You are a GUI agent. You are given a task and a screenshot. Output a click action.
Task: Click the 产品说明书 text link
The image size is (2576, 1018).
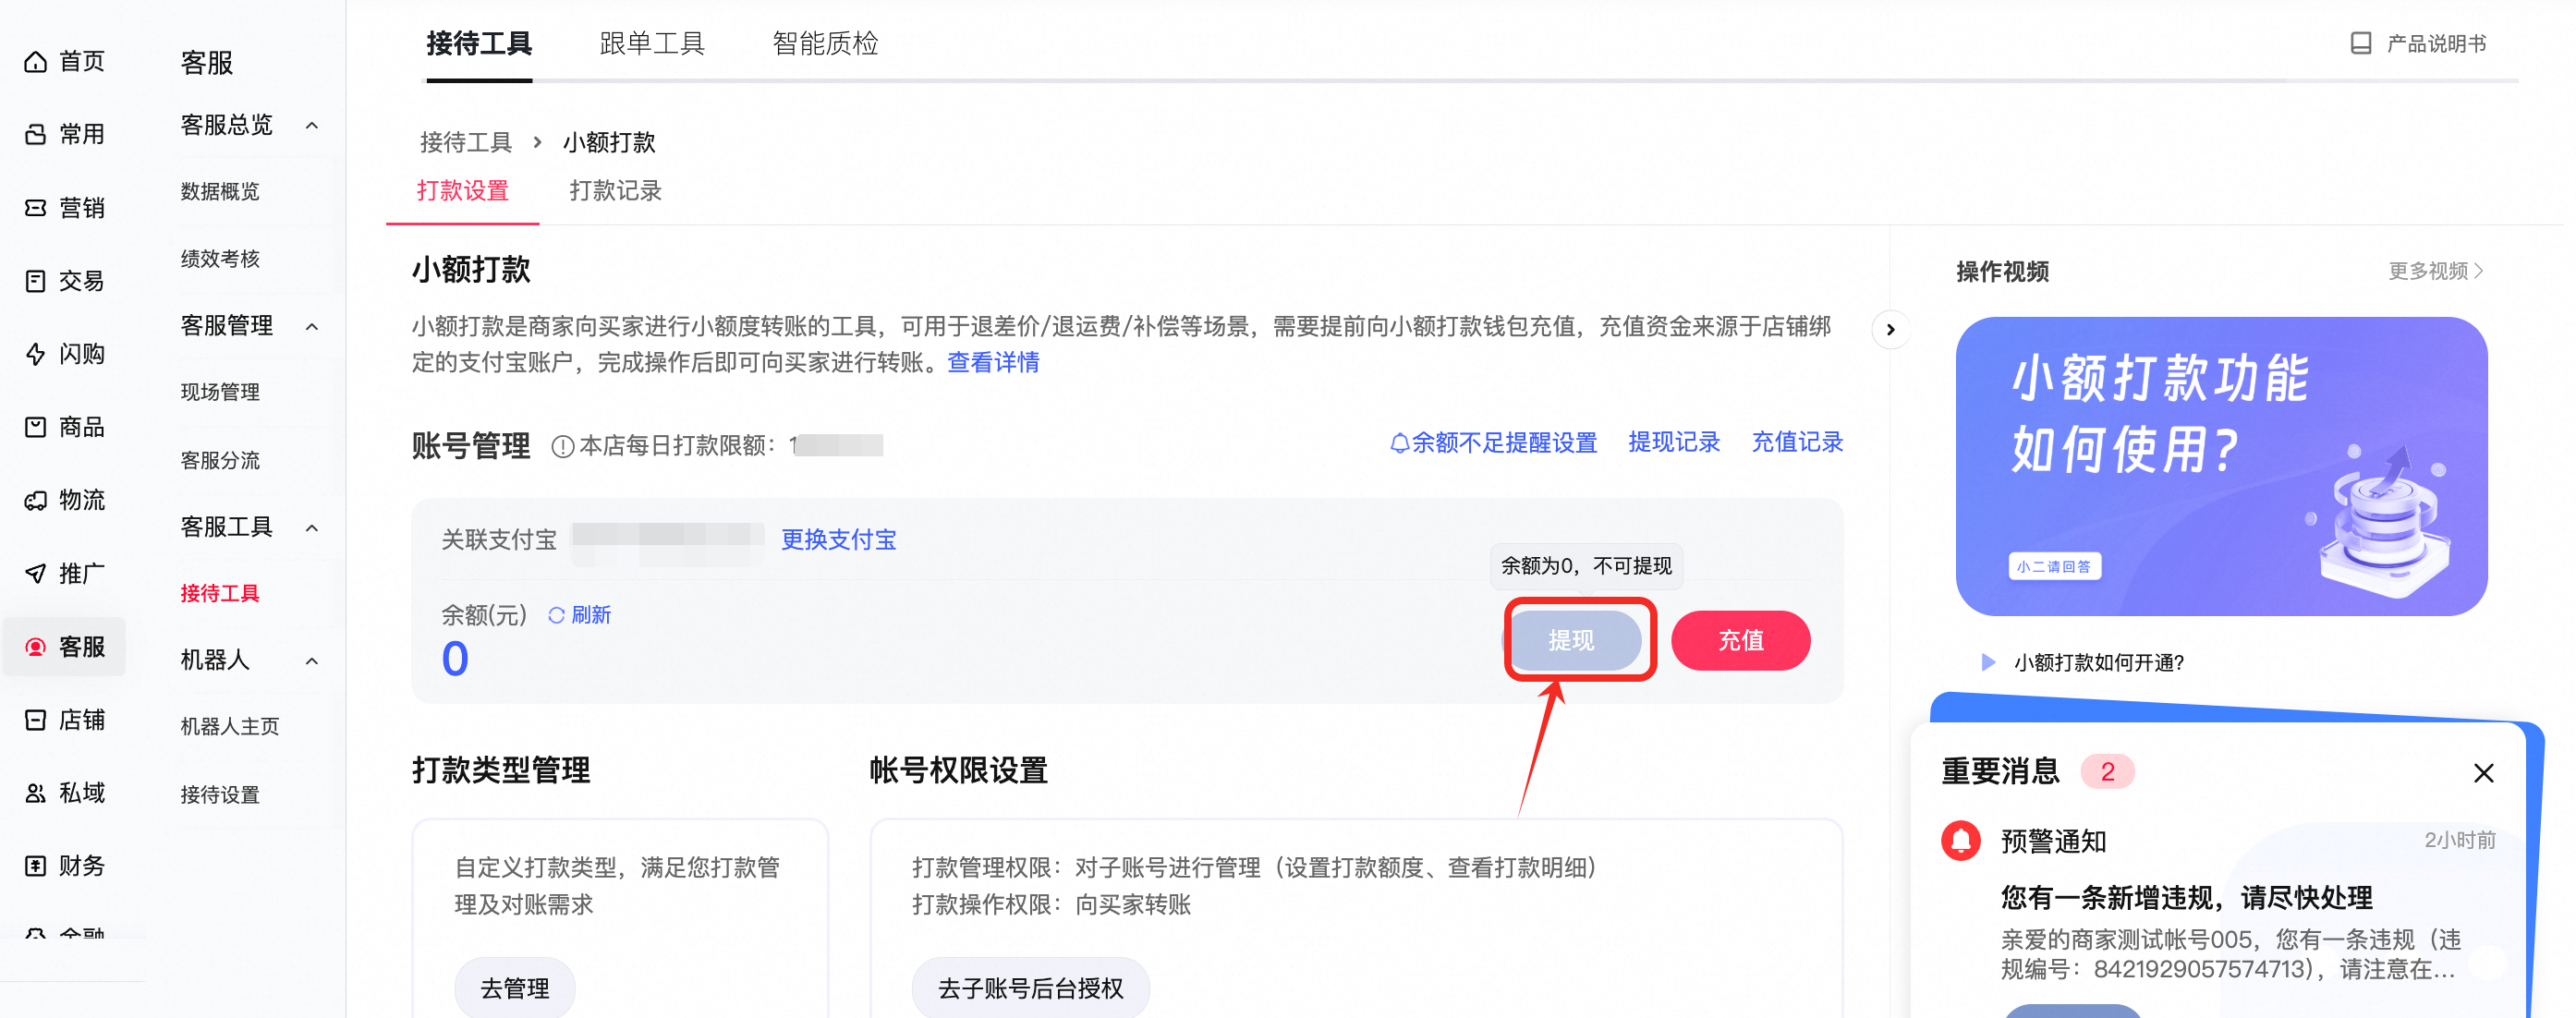click(2436, 44)
